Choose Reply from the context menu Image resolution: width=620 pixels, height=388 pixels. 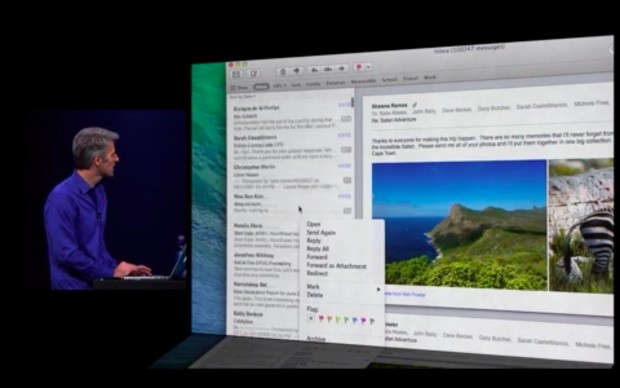314,240
